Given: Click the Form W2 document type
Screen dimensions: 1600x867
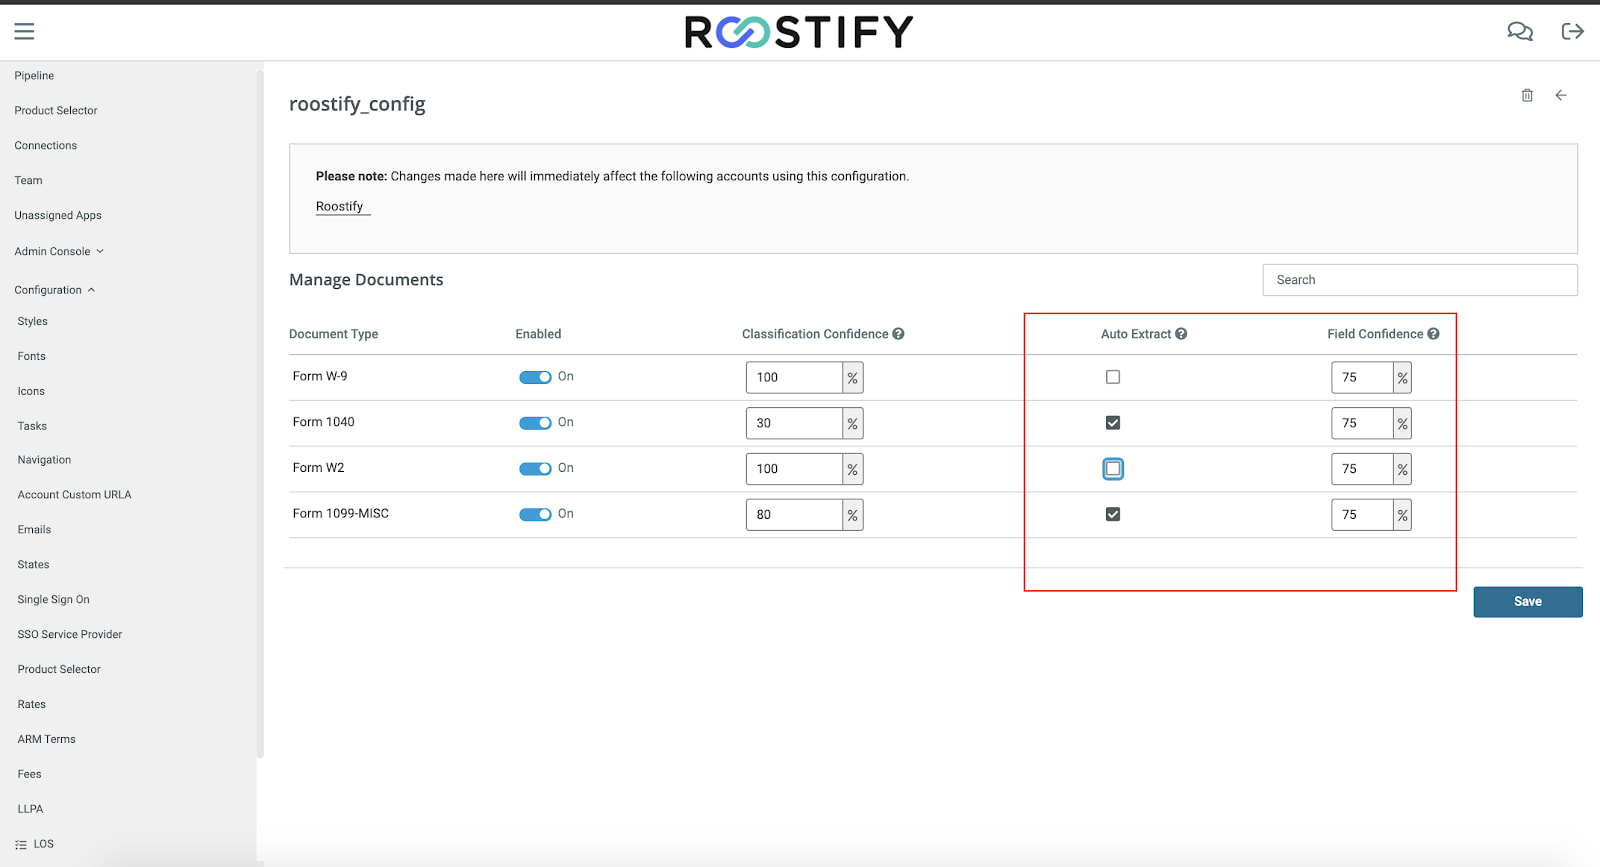Looking at the screenshot, I should point(319,469).
